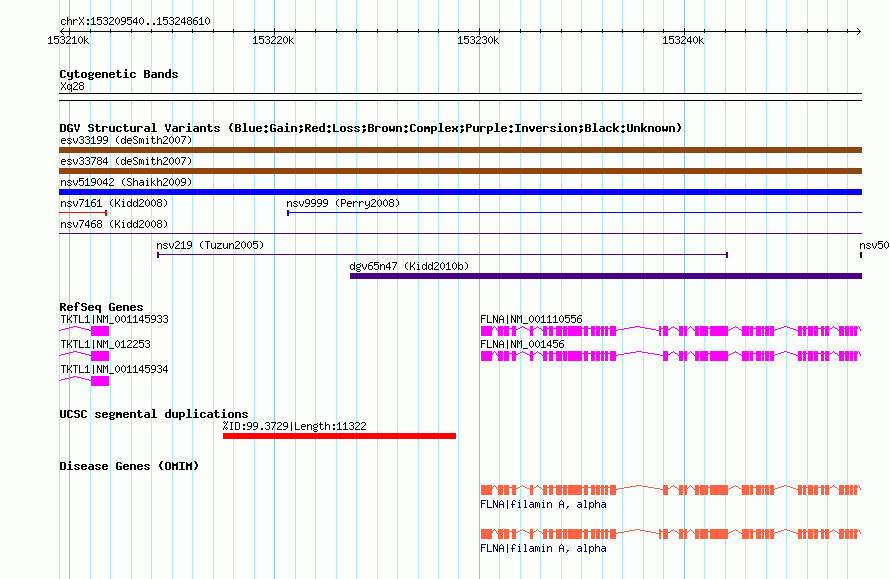Click the esv33784 brown variant bar

[x=460, y=171]
